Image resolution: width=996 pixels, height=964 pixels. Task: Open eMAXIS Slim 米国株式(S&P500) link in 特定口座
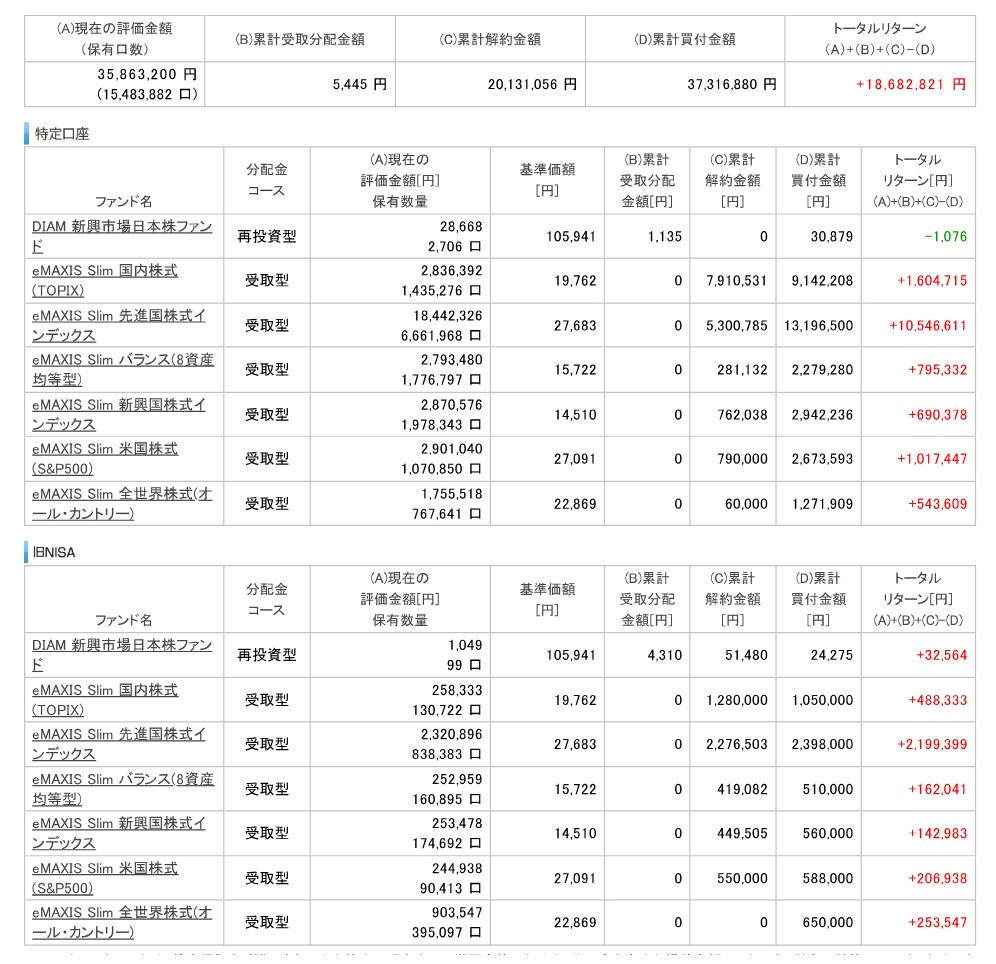pos(105,459)
